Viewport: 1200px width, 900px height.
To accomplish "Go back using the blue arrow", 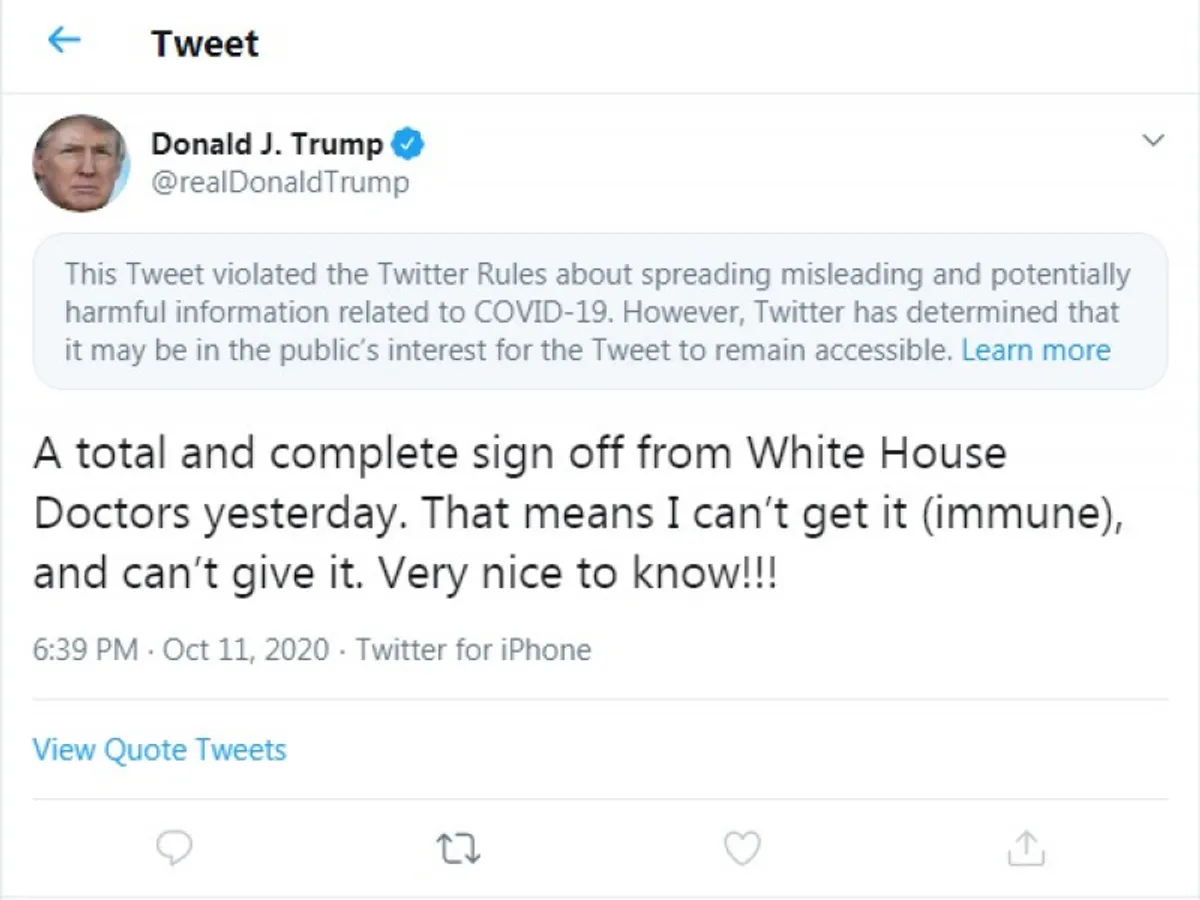I will 64,42.
